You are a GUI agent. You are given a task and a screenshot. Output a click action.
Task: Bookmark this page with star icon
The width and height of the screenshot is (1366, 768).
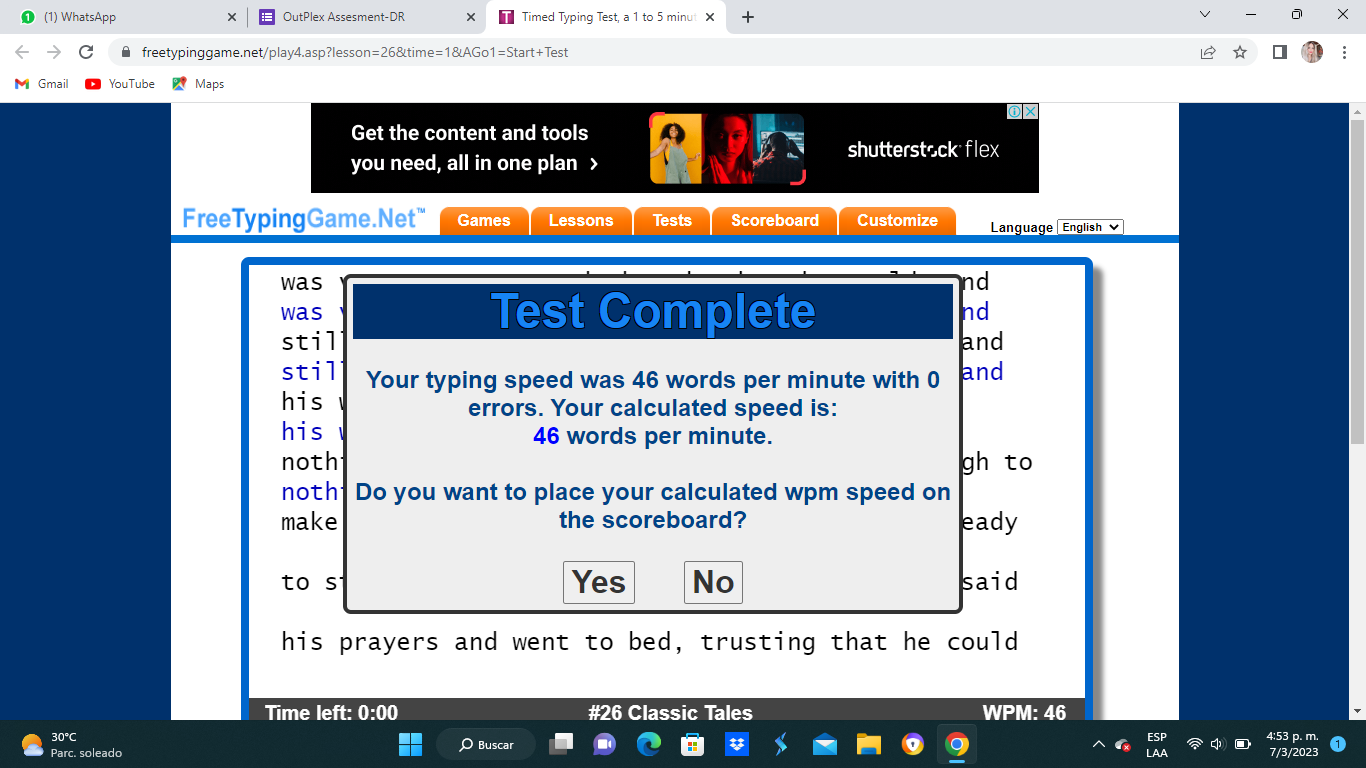(1240, 52)
